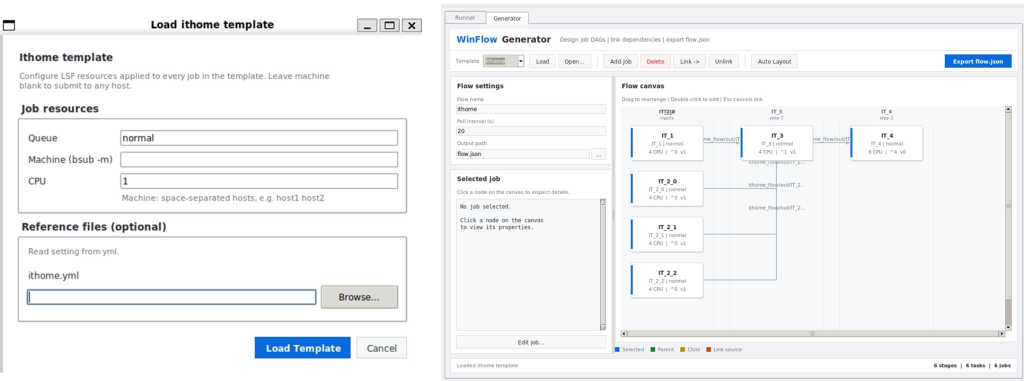Select the IT_2_2 job node on canvas
The height and width of the screenshot is (381, 1024).
pyautogui.click(x=667, y=280)
